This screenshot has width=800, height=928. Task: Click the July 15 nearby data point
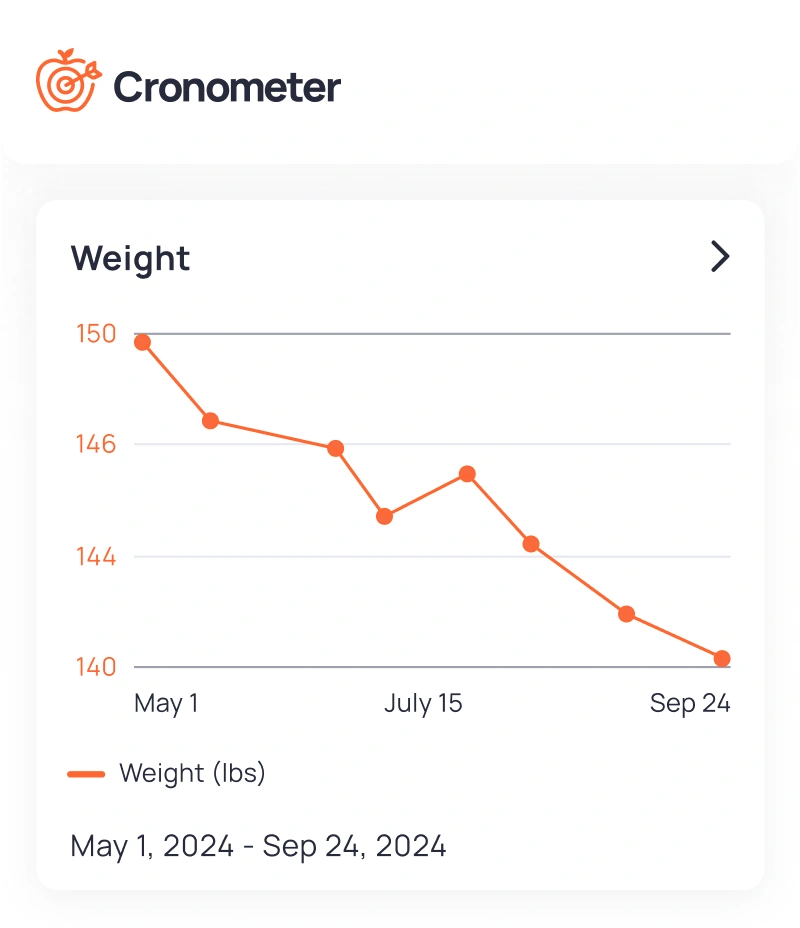(x=466, y=472)
